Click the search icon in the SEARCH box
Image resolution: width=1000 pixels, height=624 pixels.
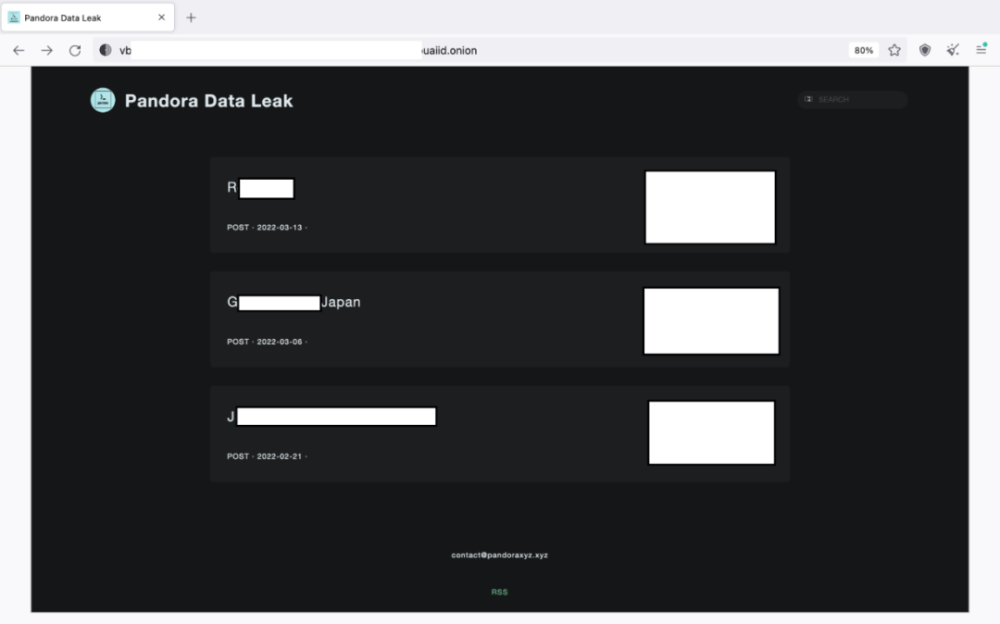pos(809,99)
